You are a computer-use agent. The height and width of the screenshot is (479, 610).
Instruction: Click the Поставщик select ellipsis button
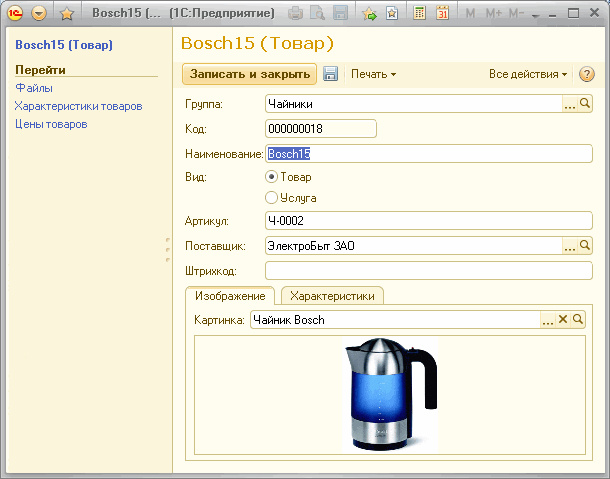[x=570, y=246]
